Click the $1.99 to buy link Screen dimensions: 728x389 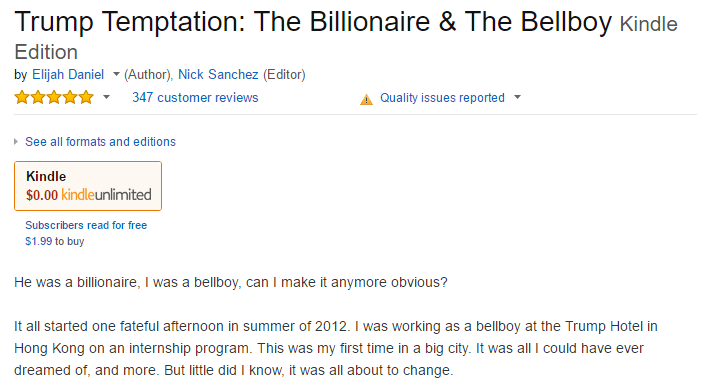pos(55,241)
